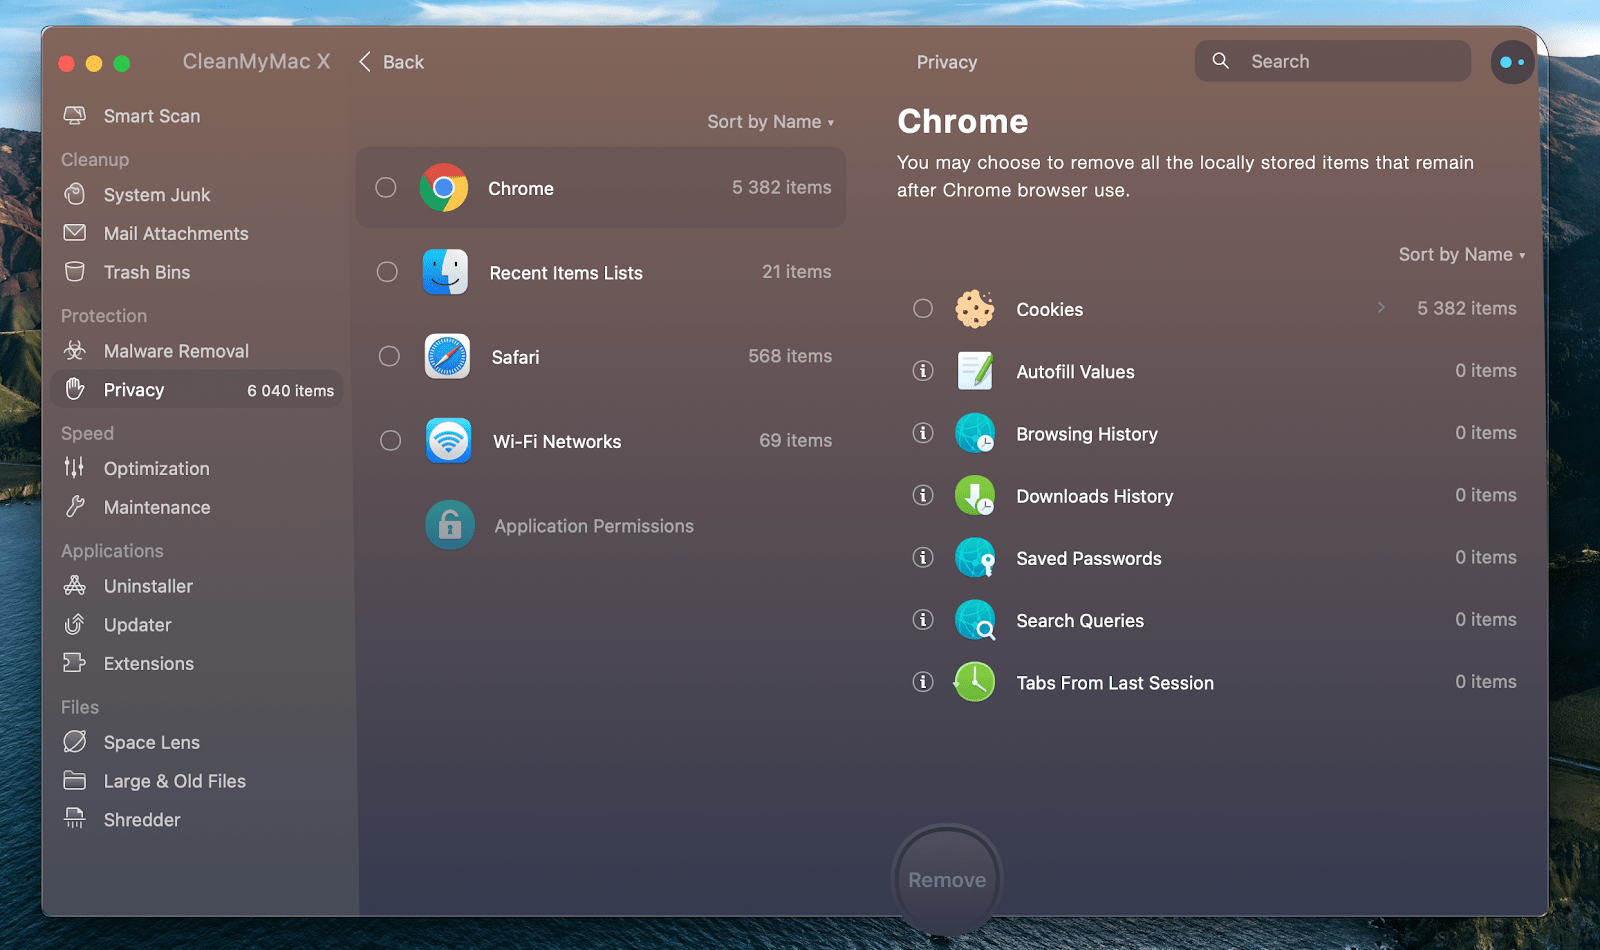Click the Optimization sliders icon
The width and height of the screenshot is (1600, 950).
pos(75,468)
